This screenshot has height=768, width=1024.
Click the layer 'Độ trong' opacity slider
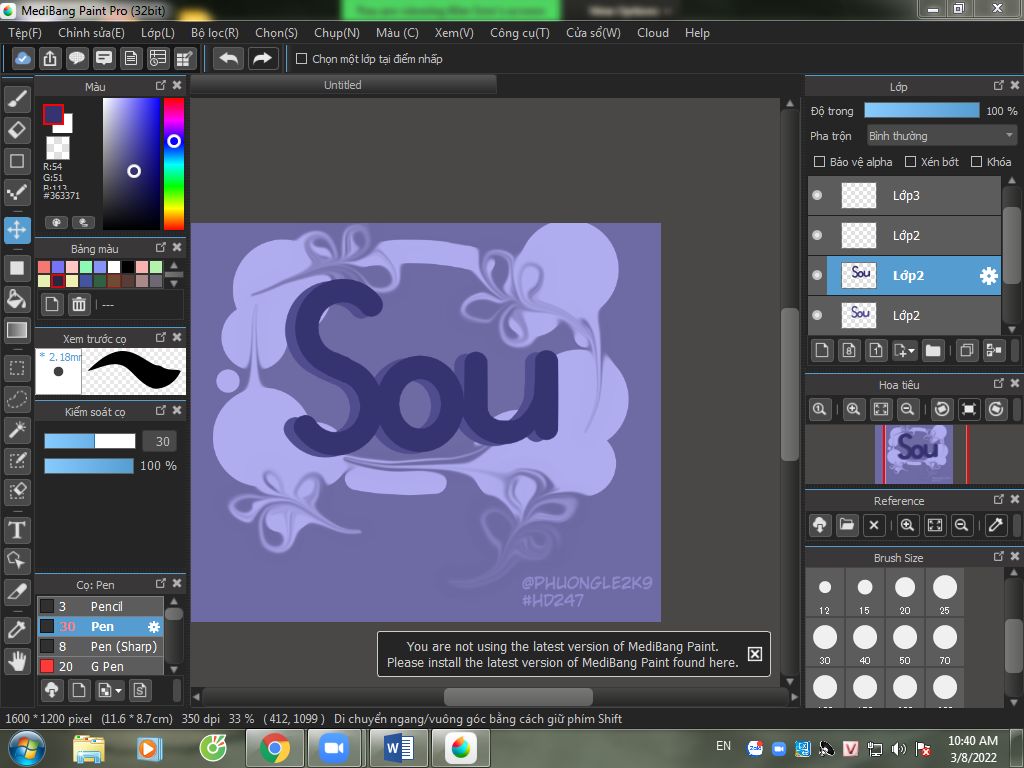pyautogui.click(x=921, y=110)
